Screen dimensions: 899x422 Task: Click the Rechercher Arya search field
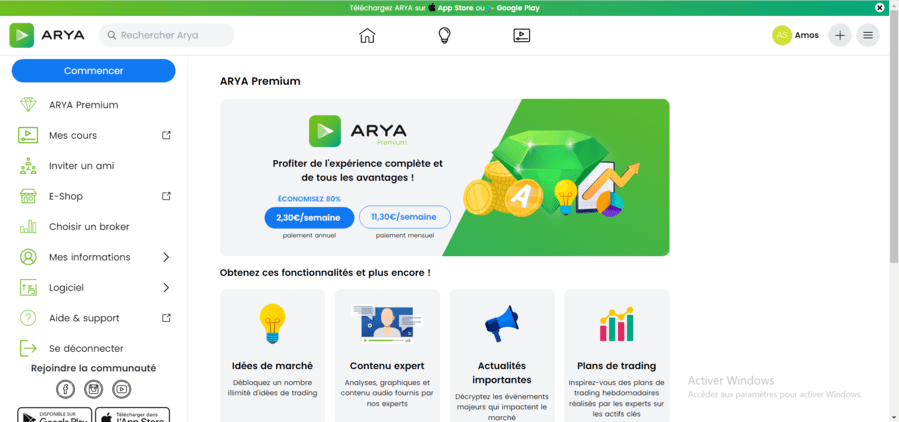tap(166, 36)
